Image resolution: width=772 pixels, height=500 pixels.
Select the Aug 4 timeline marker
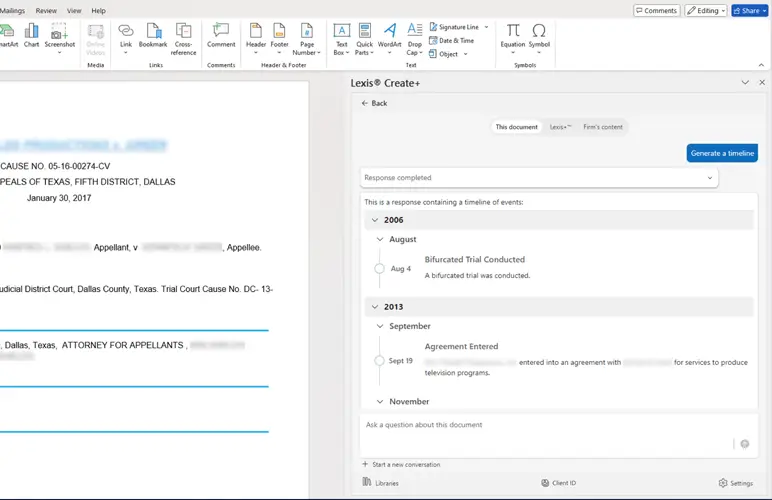pos(379,269)
